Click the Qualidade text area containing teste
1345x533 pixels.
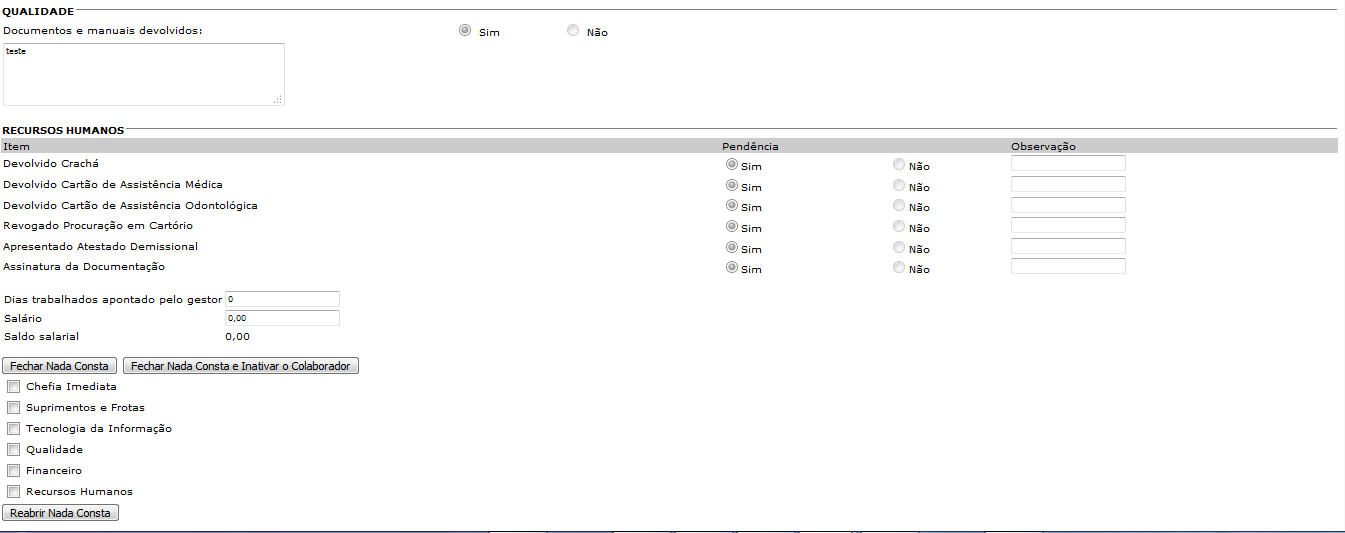coord(143,74)
